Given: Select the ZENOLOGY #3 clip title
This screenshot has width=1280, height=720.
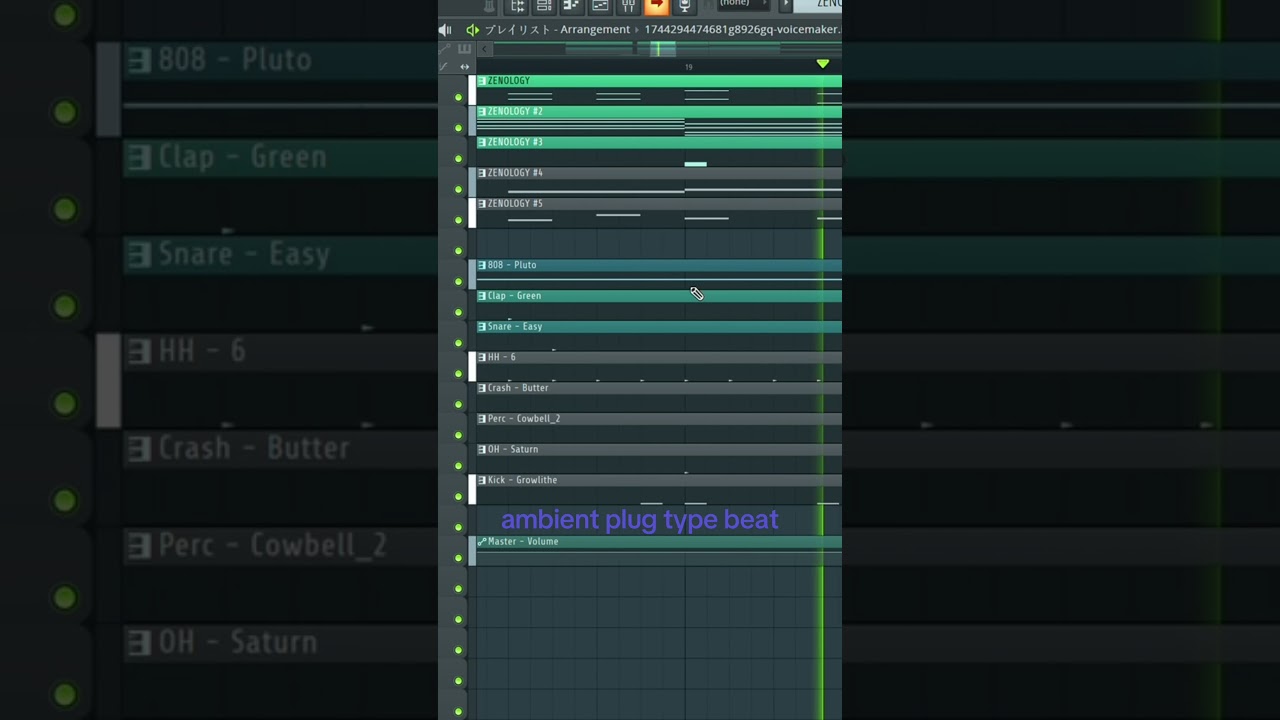Looking at the screenshot, I should pos(516,143).
